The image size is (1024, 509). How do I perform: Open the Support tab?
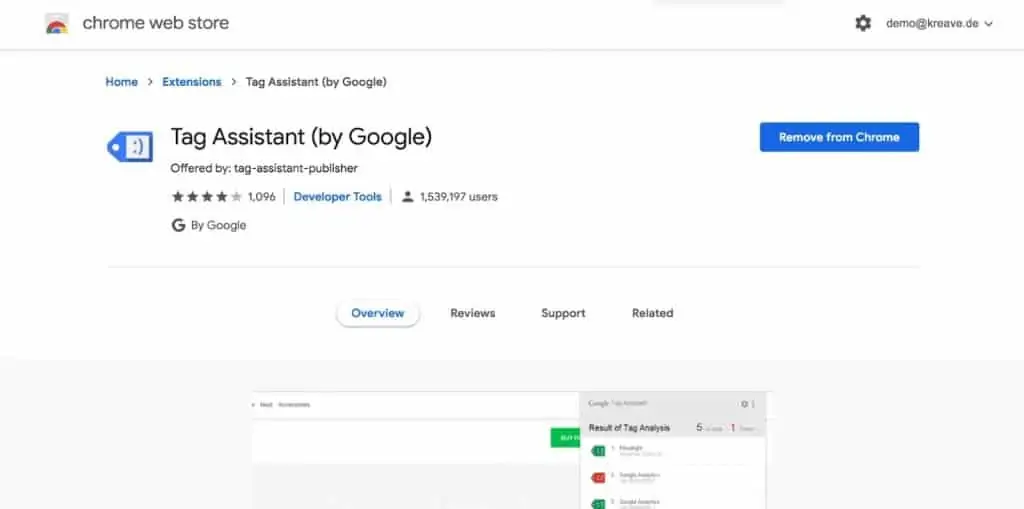563,313
